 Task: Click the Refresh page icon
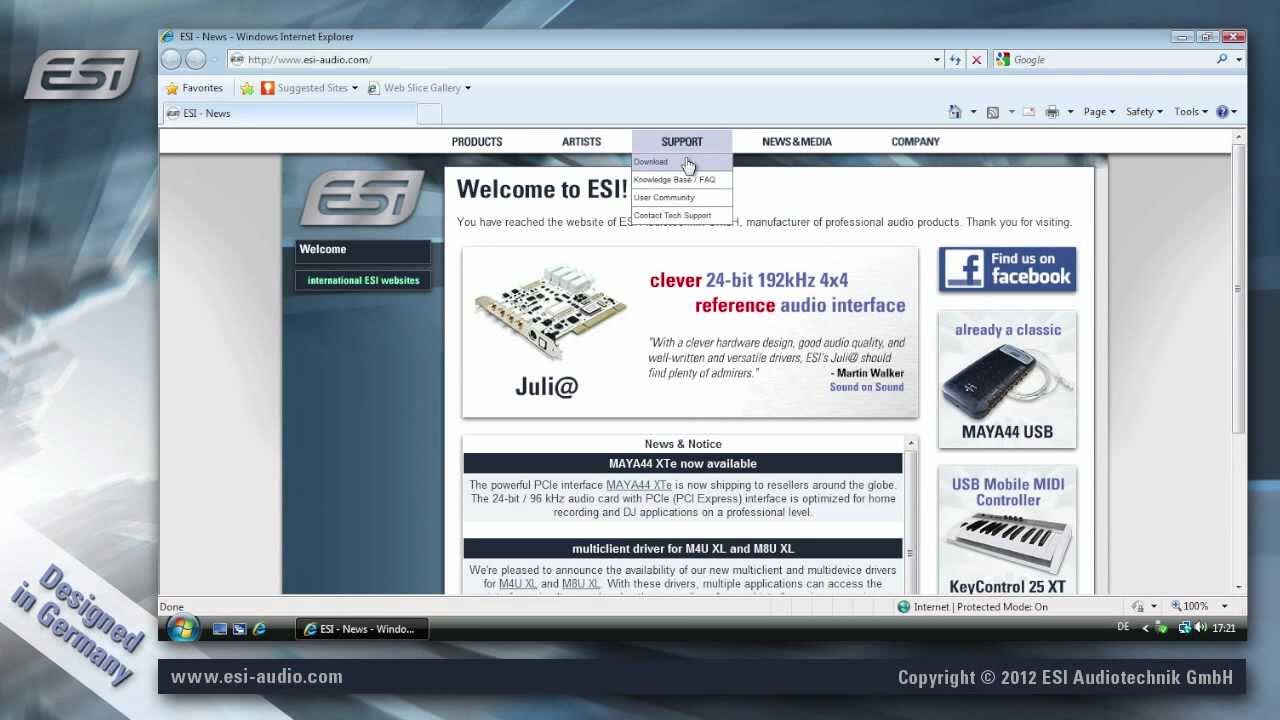956,60
